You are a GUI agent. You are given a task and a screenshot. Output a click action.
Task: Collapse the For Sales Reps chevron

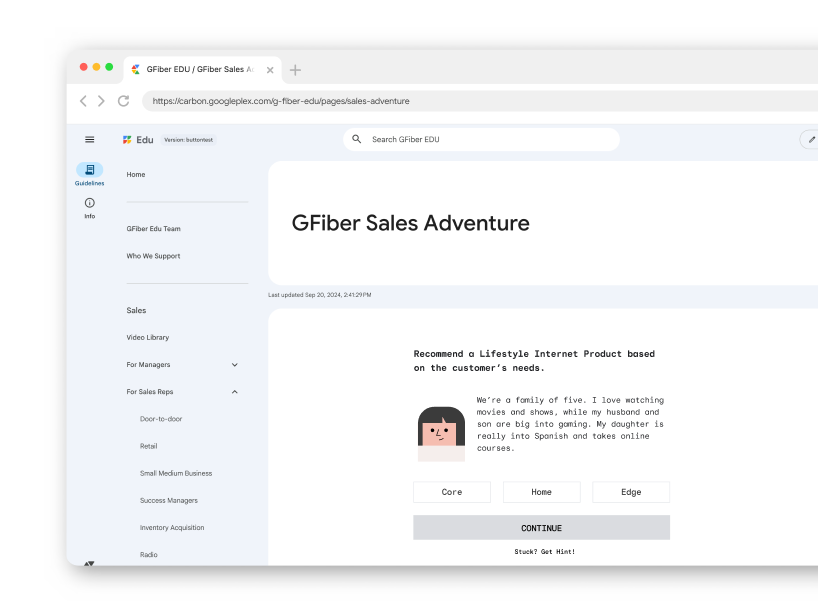tap(235, 392)
